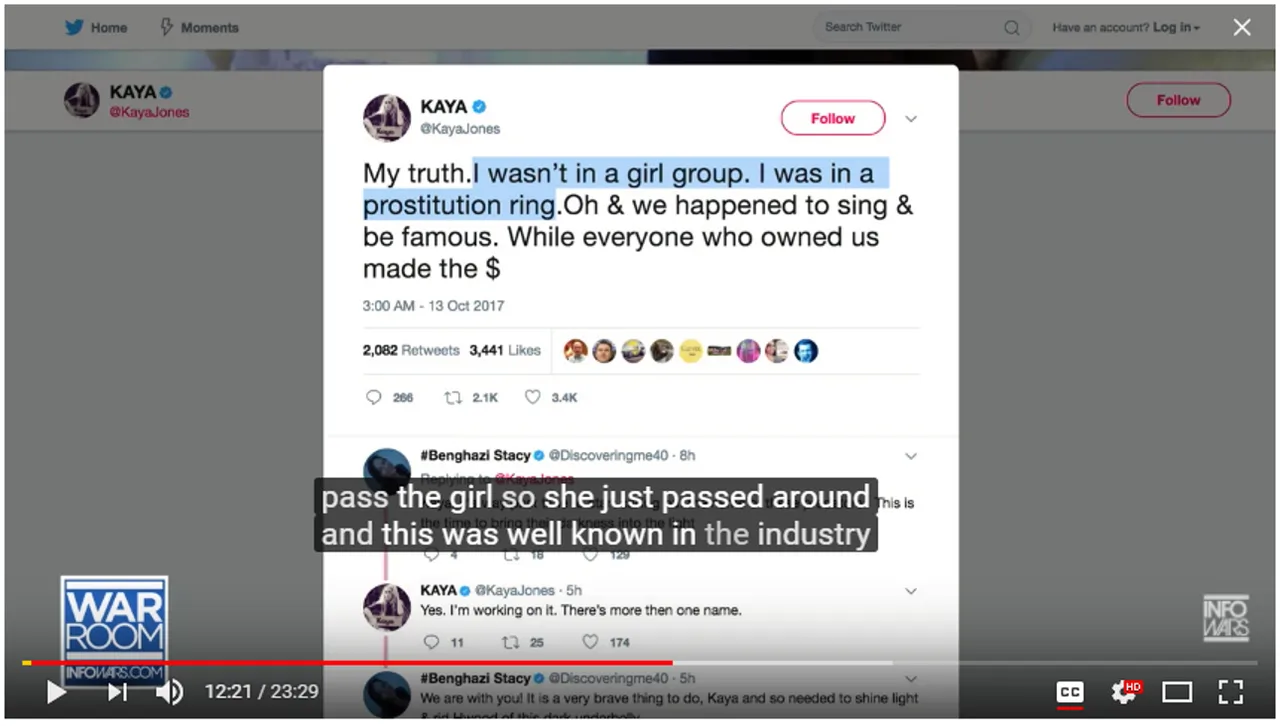Play the video
This screenshot has height=726, width=1280.
click(x=56, y=691)
